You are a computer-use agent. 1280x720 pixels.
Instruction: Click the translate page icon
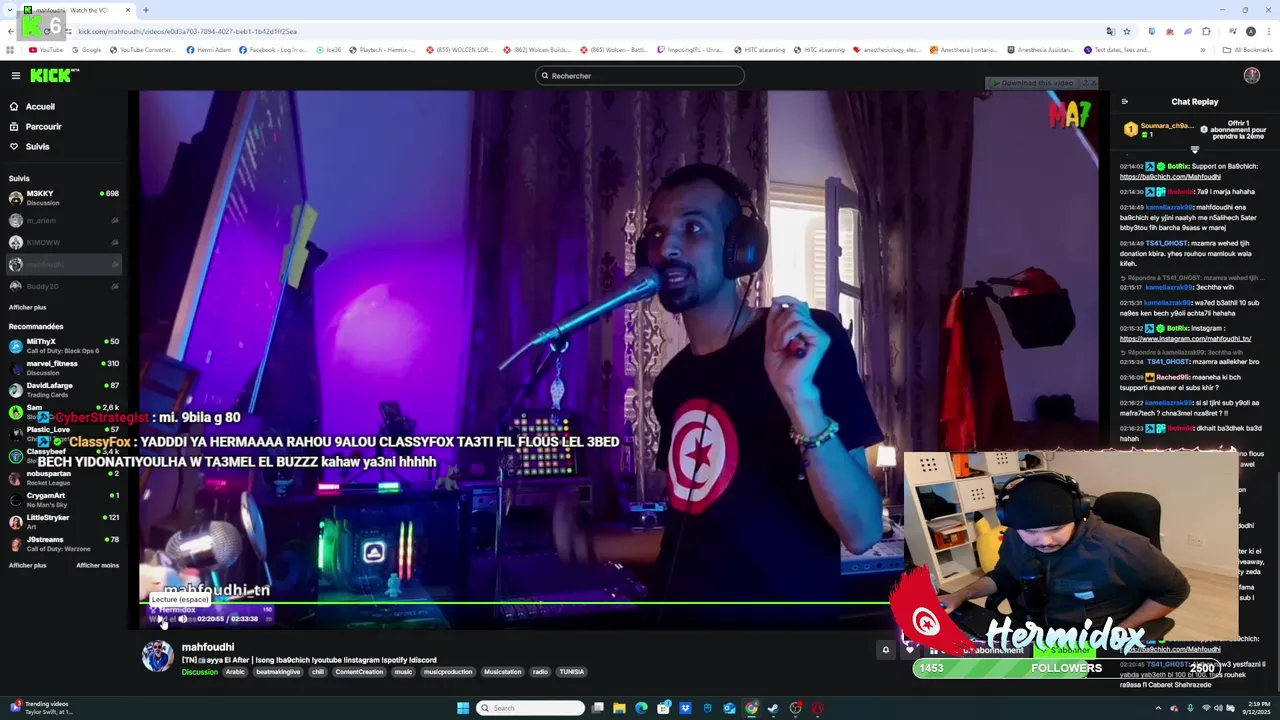(x=1110, y=31)
